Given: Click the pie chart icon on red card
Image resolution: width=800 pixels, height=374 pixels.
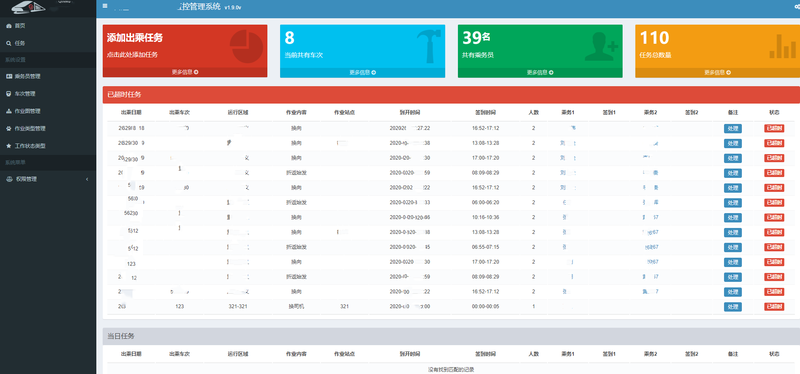Looking at the screenshot, I should coord(247,46).
